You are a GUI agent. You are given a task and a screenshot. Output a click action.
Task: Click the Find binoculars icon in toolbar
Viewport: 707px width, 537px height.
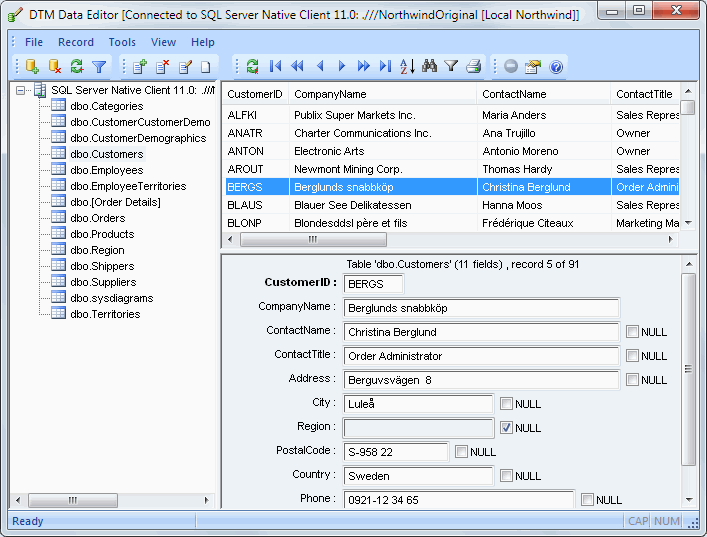tap(429, 67)
